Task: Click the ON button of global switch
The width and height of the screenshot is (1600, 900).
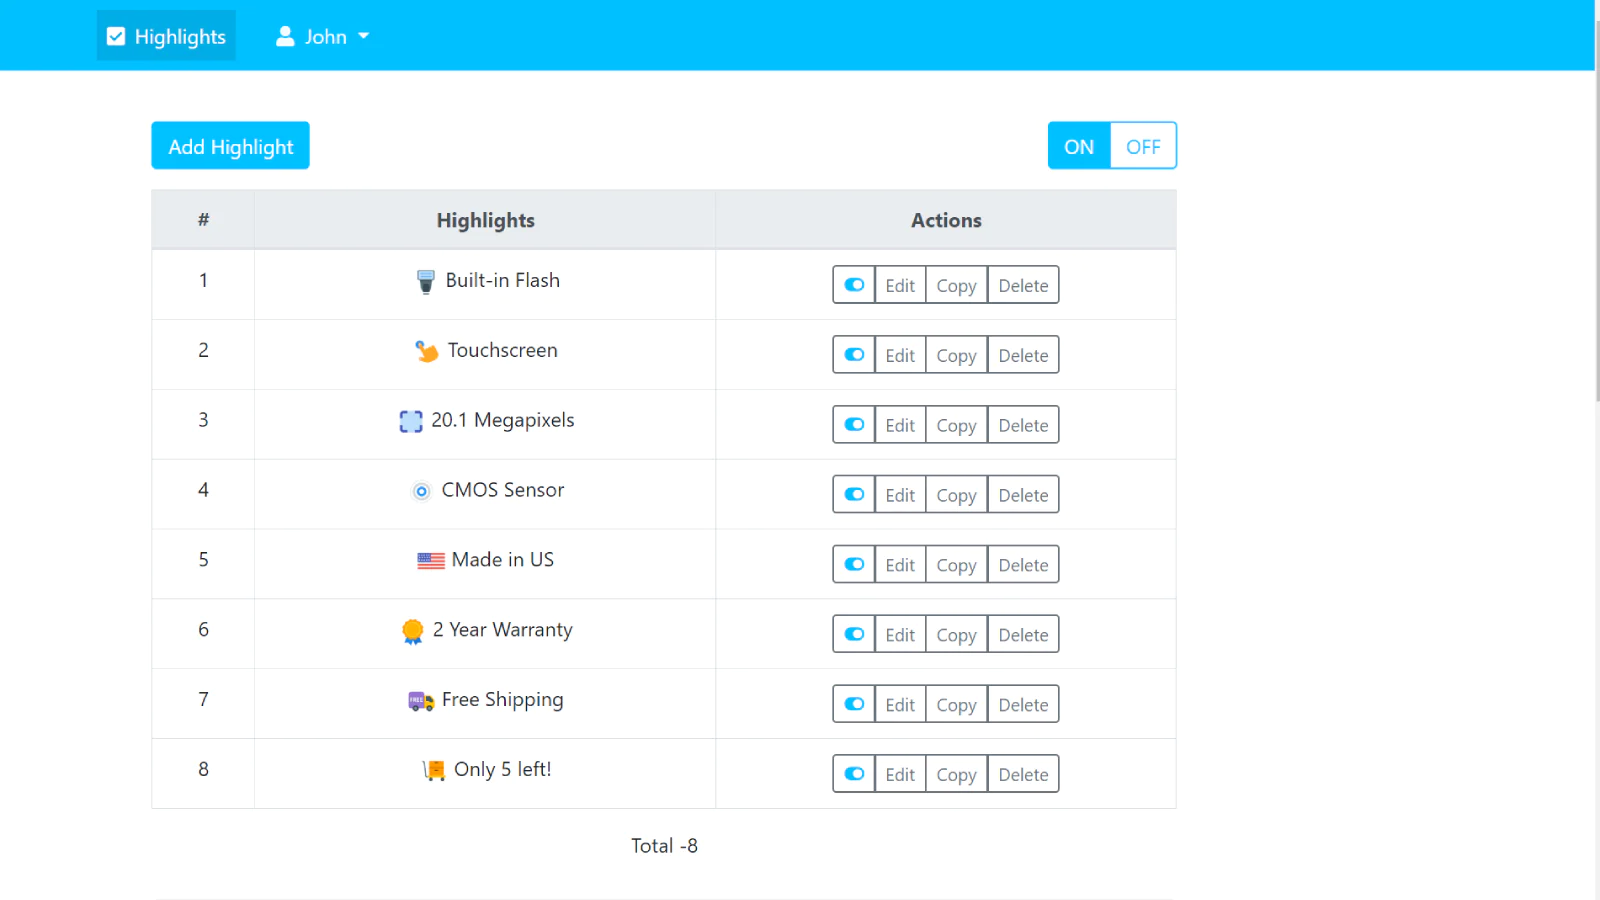Action: click(x=1078, y=146)
